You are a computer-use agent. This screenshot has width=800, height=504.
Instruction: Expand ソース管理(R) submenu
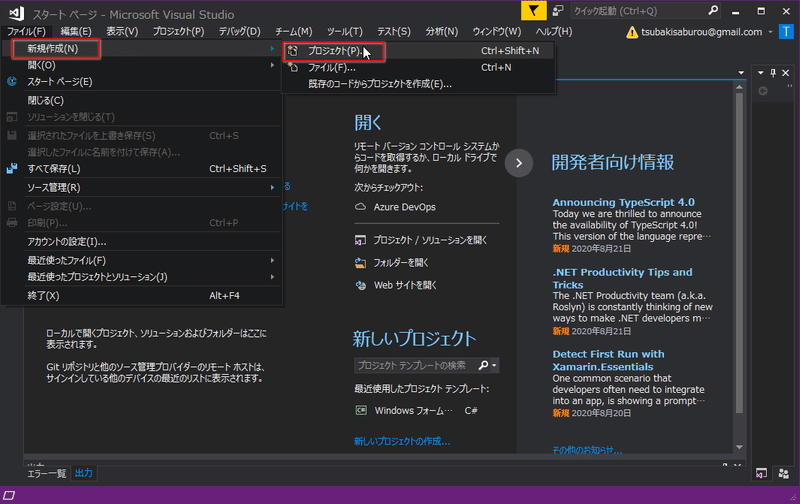point(272,188)
